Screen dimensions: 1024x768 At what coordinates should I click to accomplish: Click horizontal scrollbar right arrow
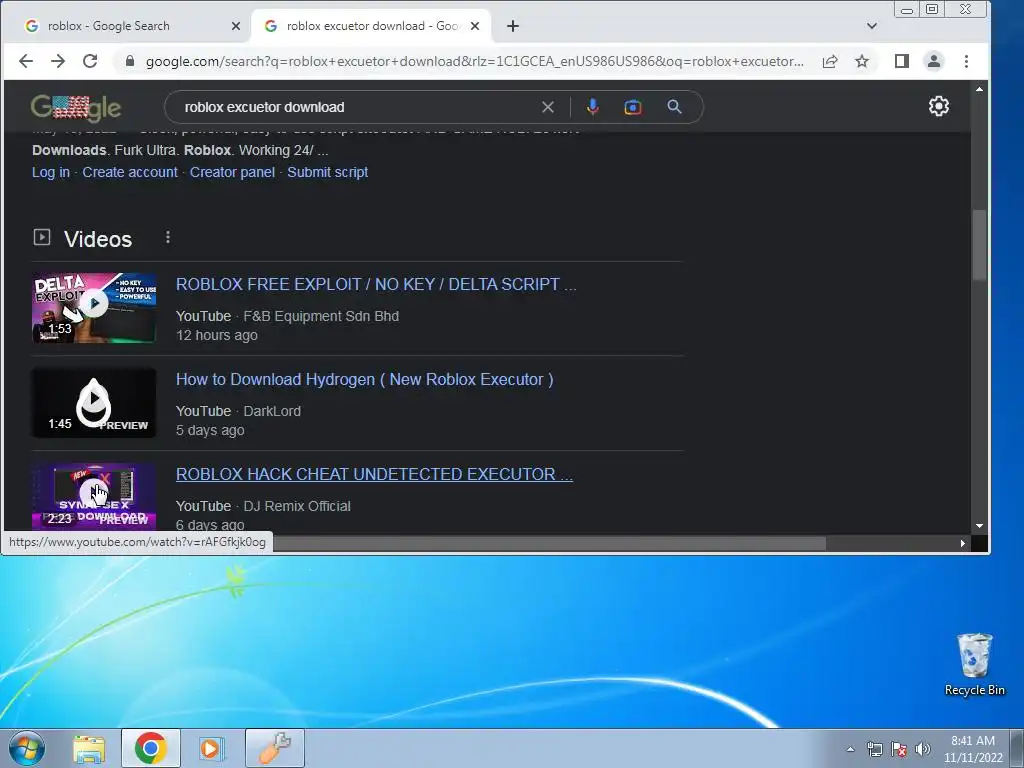coord(963,543)
